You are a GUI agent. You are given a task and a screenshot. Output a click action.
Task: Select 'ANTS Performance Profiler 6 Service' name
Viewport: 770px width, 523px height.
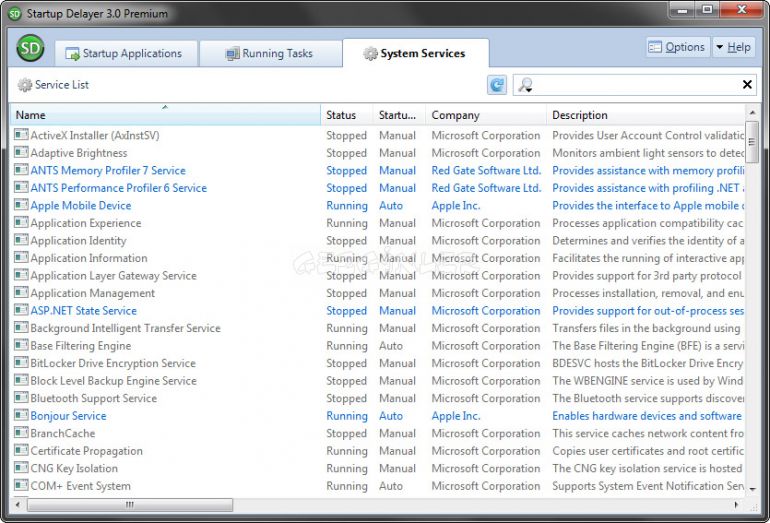118,188
